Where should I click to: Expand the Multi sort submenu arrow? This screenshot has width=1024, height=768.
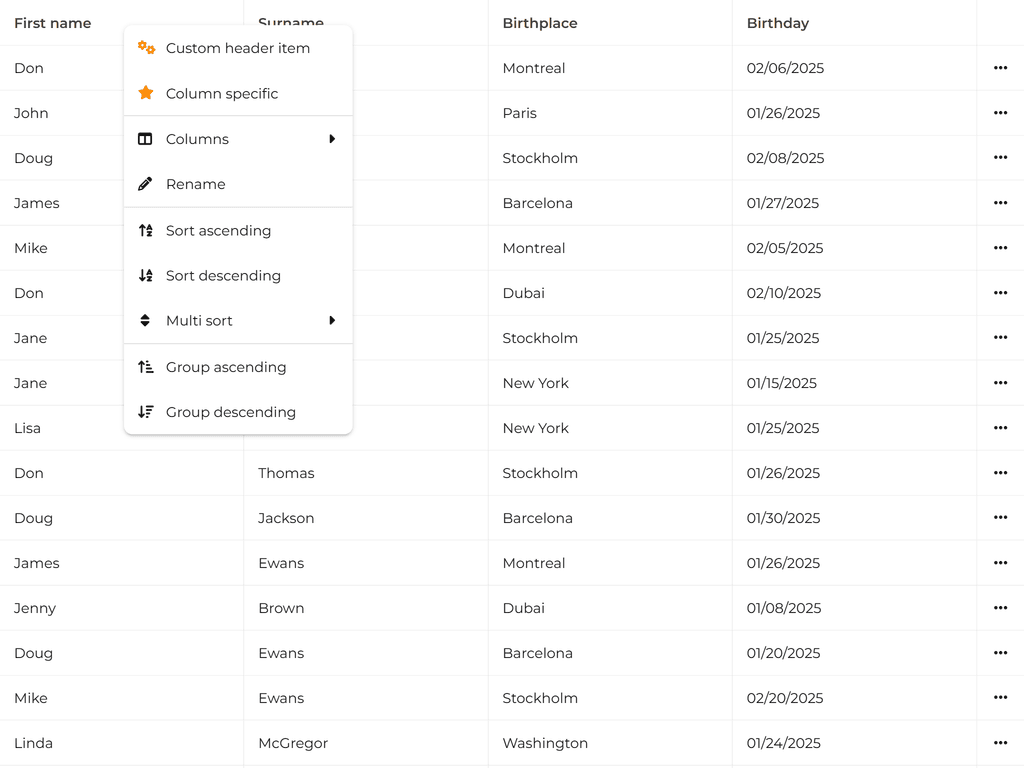coord(332,321)
